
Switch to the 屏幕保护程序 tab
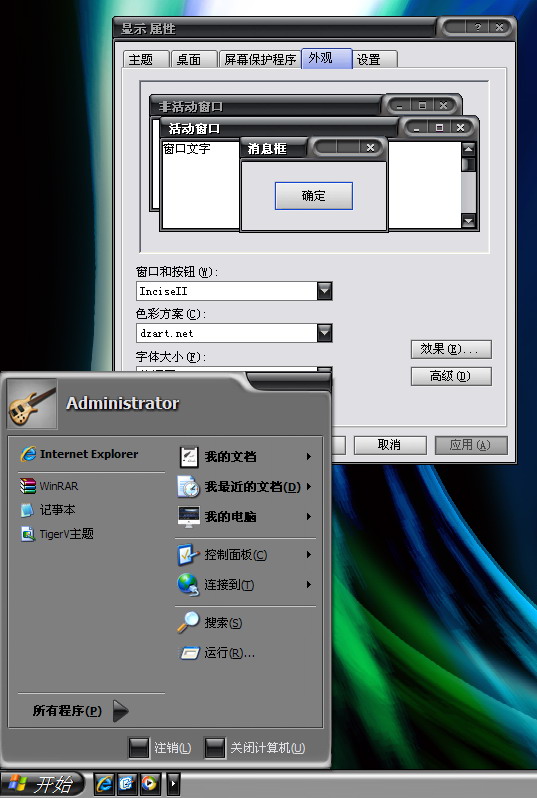(x=260, y=60)
